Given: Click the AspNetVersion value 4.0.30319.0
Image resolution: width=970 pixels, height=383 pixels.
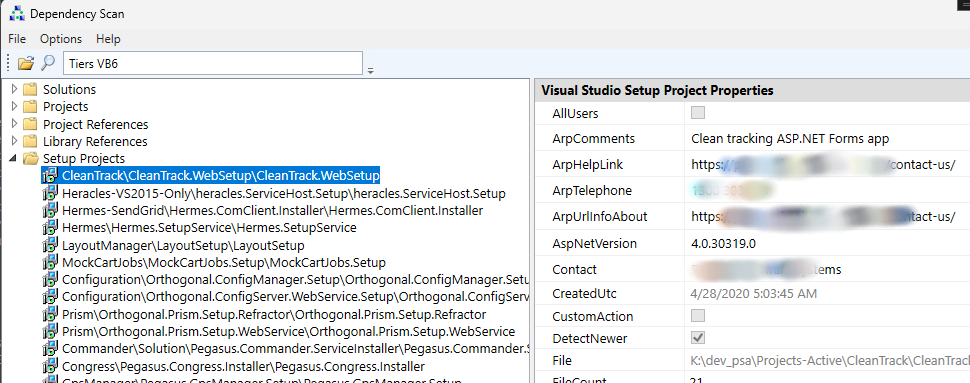Looking at the screenshot, I should (723, 243).
